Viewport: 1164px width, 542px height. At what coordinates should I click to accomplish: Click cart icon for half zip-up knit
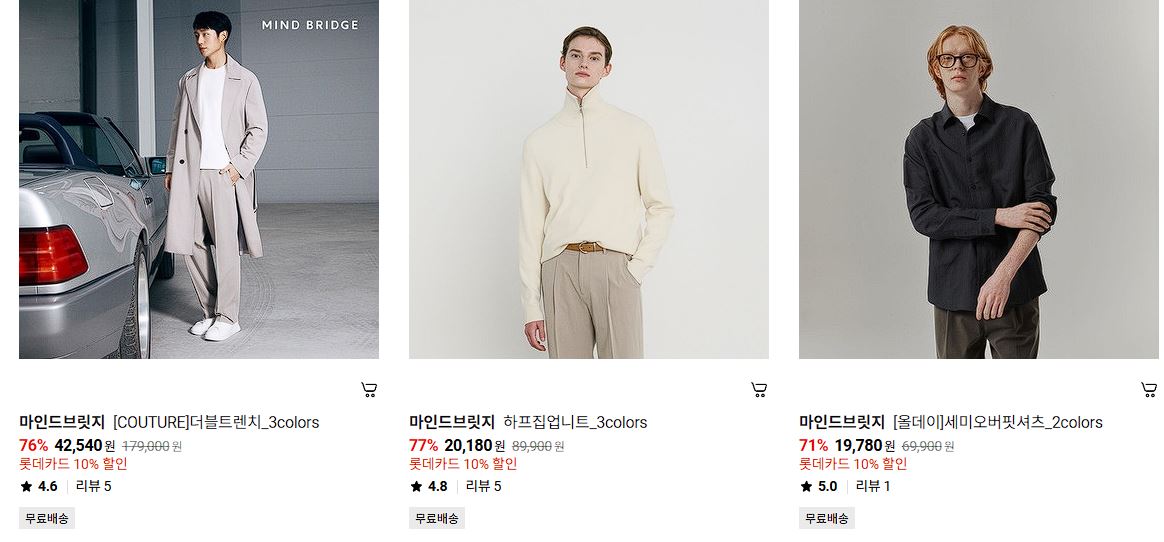click(759, 389)
